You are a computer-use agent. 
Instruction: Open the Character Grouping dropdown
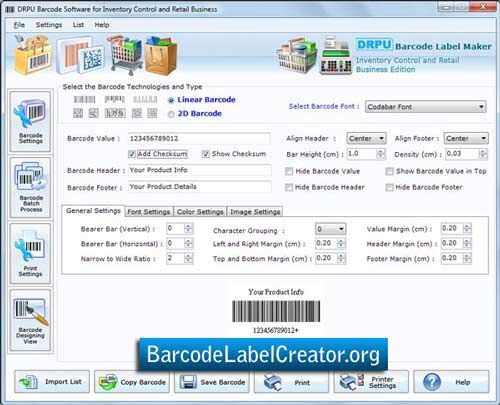point(331,229)
